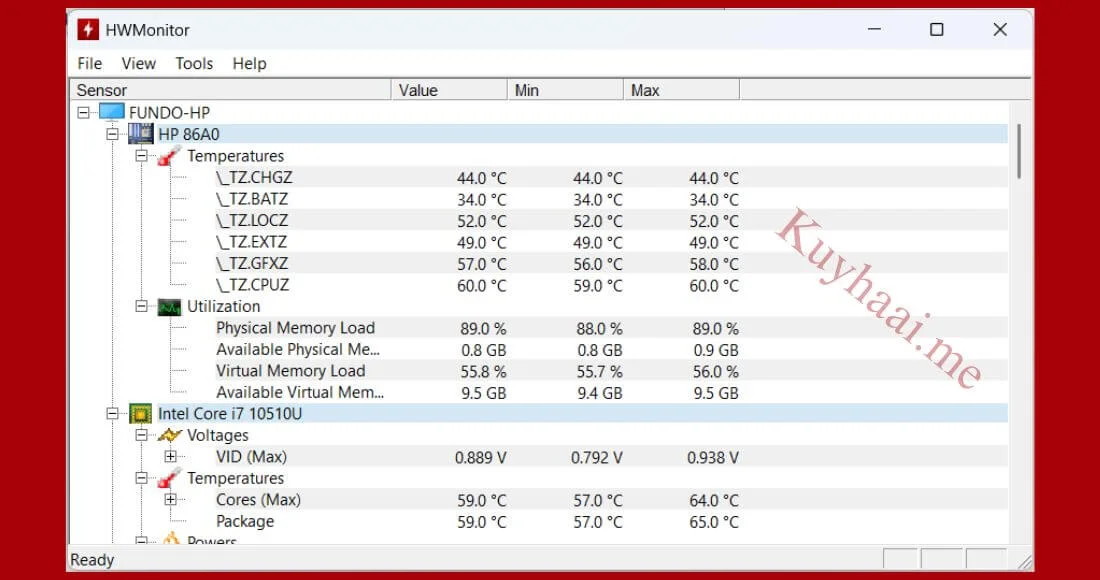Click the 9.4 GB virtual memory min value
The width and height of the screenshot is (1100, 580).
coord(600,393)
